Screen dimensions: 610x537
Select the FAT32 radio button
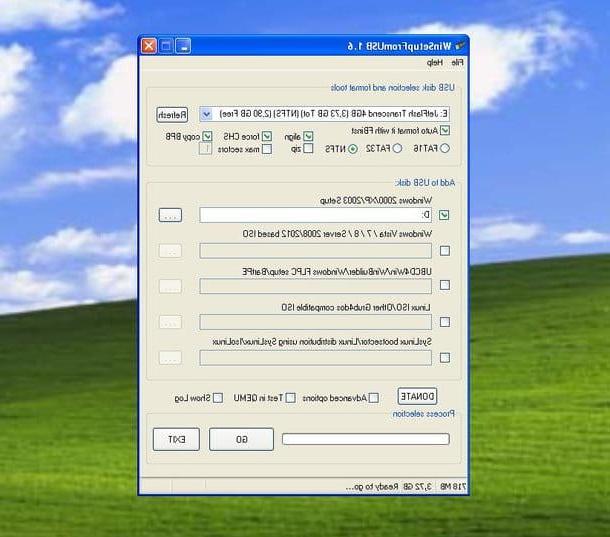(x=397, y=148)
